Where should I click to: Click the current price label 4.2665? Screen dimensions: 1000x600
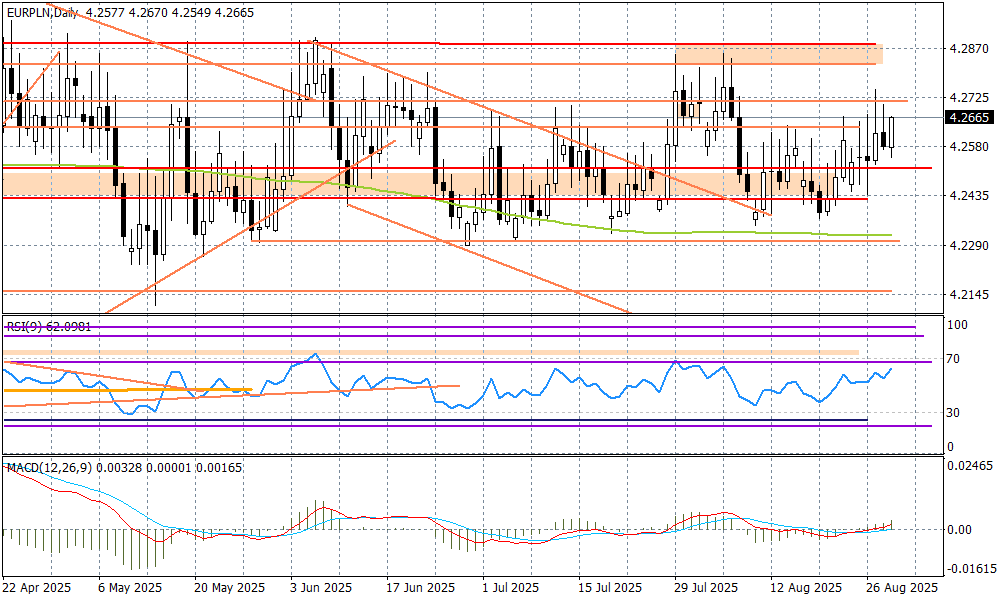(x=969, y=117)
